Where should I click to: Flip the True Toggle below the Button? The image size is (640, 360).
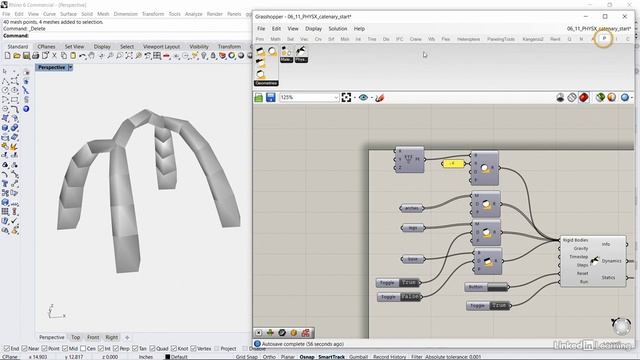(488, 305)
